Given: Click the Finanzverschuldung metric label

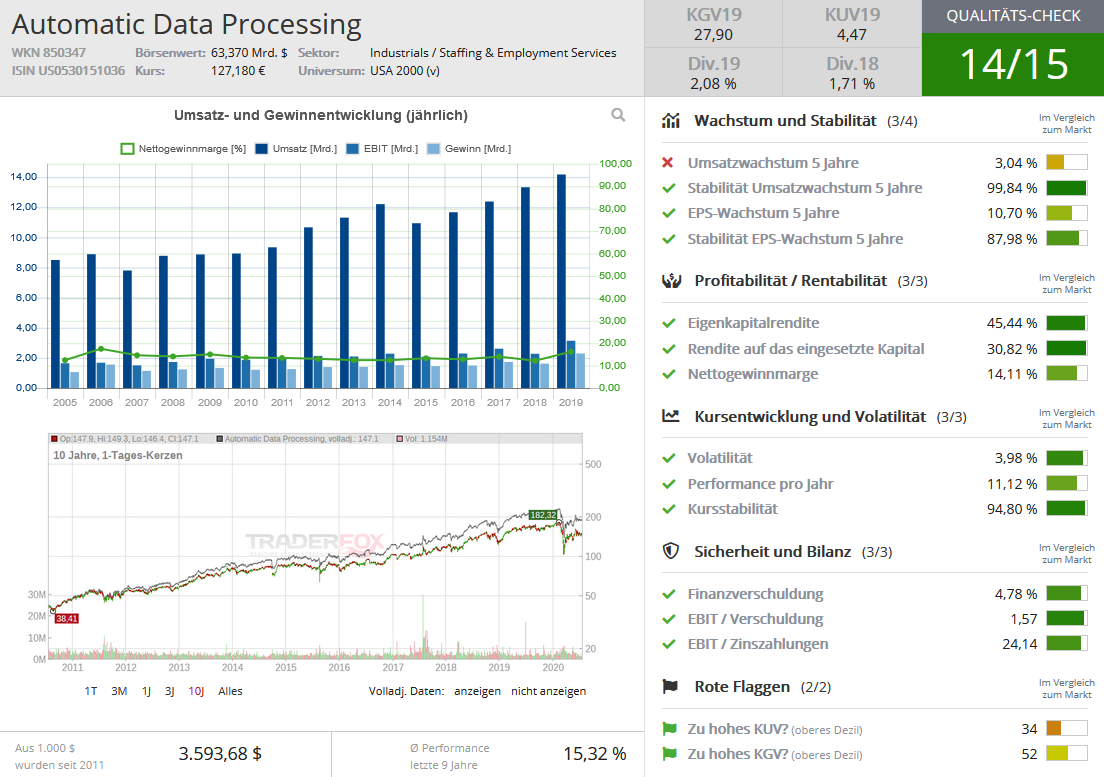Looking at the screenshot, I should coord(755,594).
